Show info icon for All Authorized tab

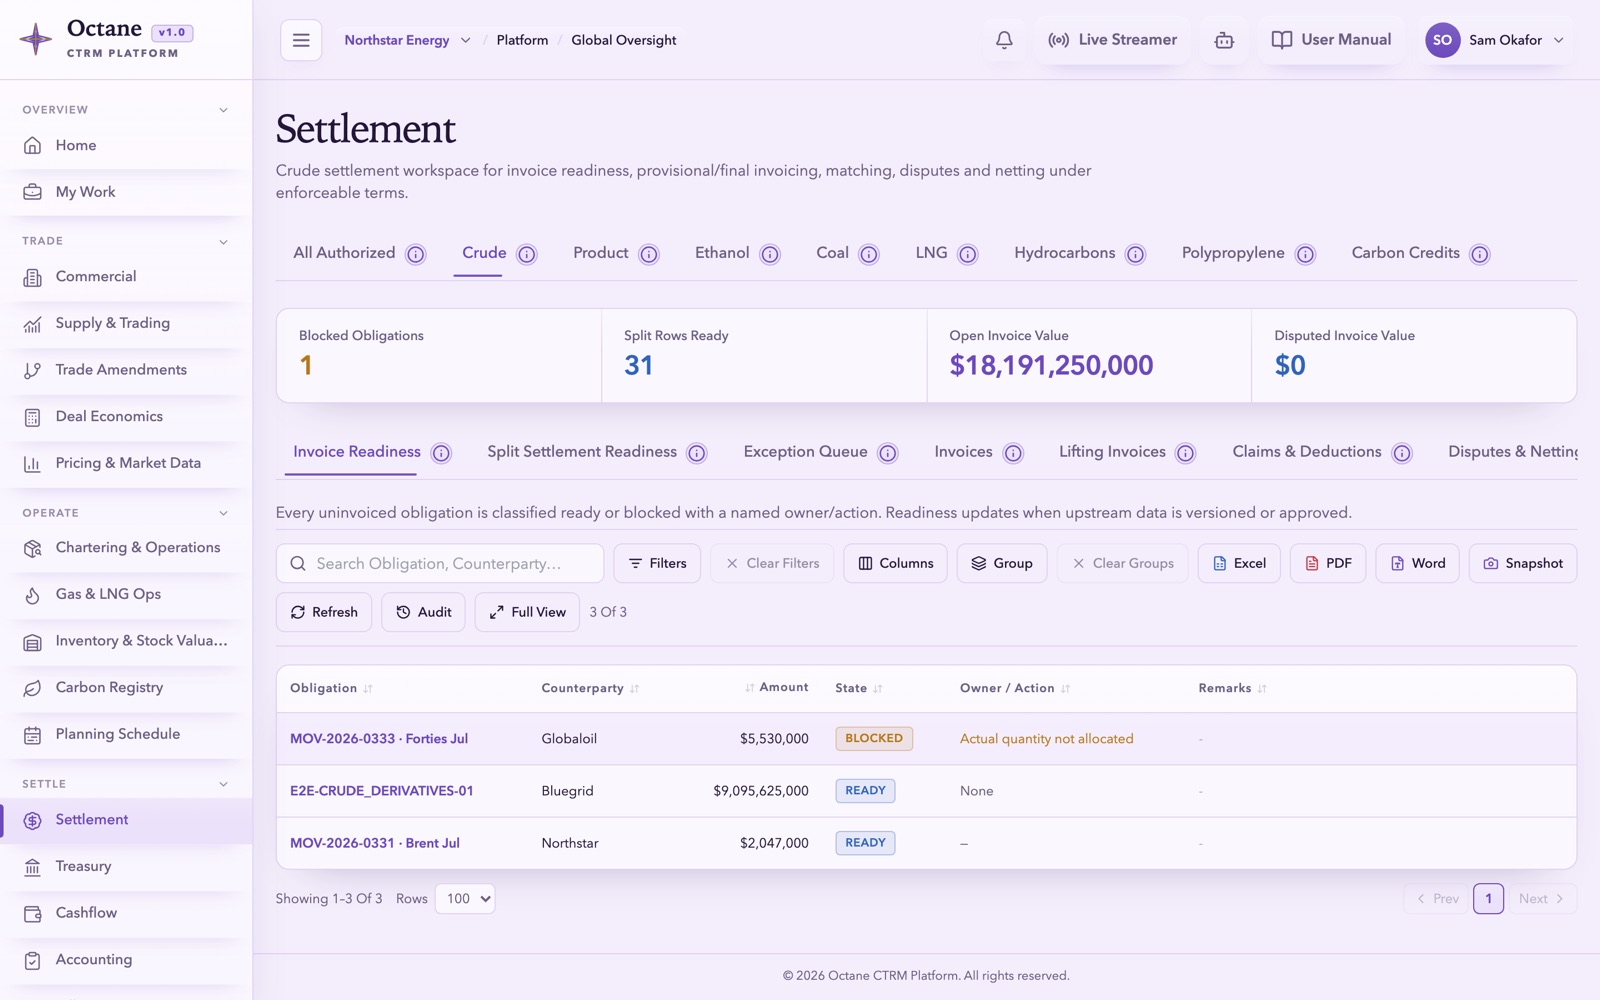coord(416,254)
